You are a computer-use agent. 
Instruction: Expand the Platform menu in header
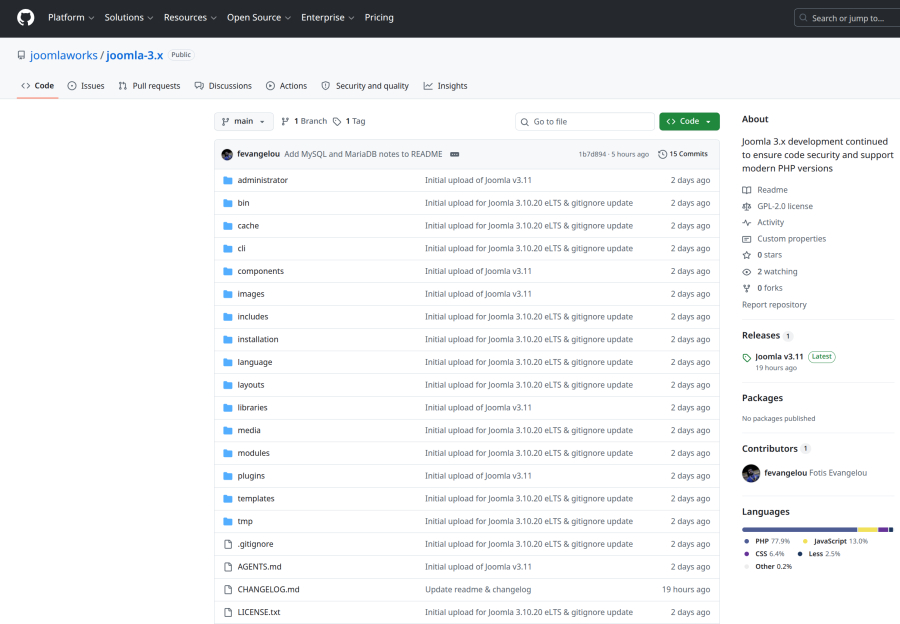[71, 18]
